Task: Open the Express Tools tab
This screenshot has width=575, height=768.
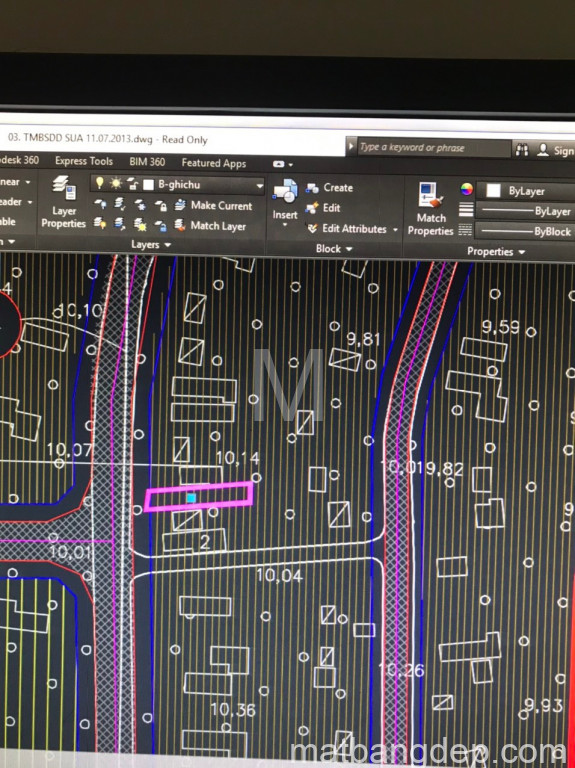Action: (84, 161)
